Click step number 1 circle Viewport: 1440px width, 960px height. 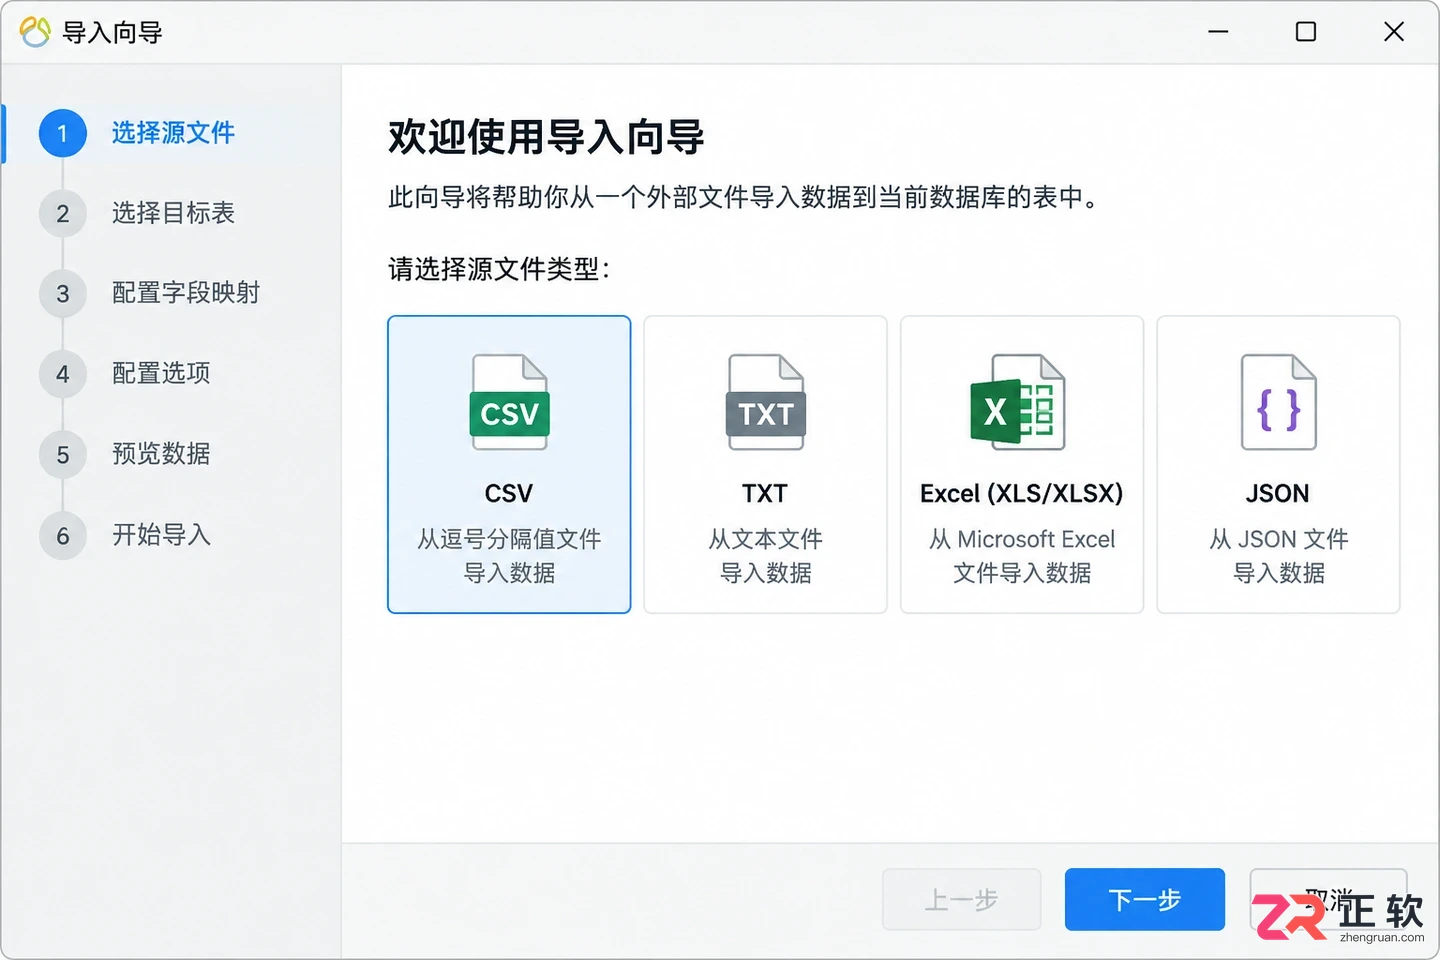pyautogui.click(x=63, y=133)
